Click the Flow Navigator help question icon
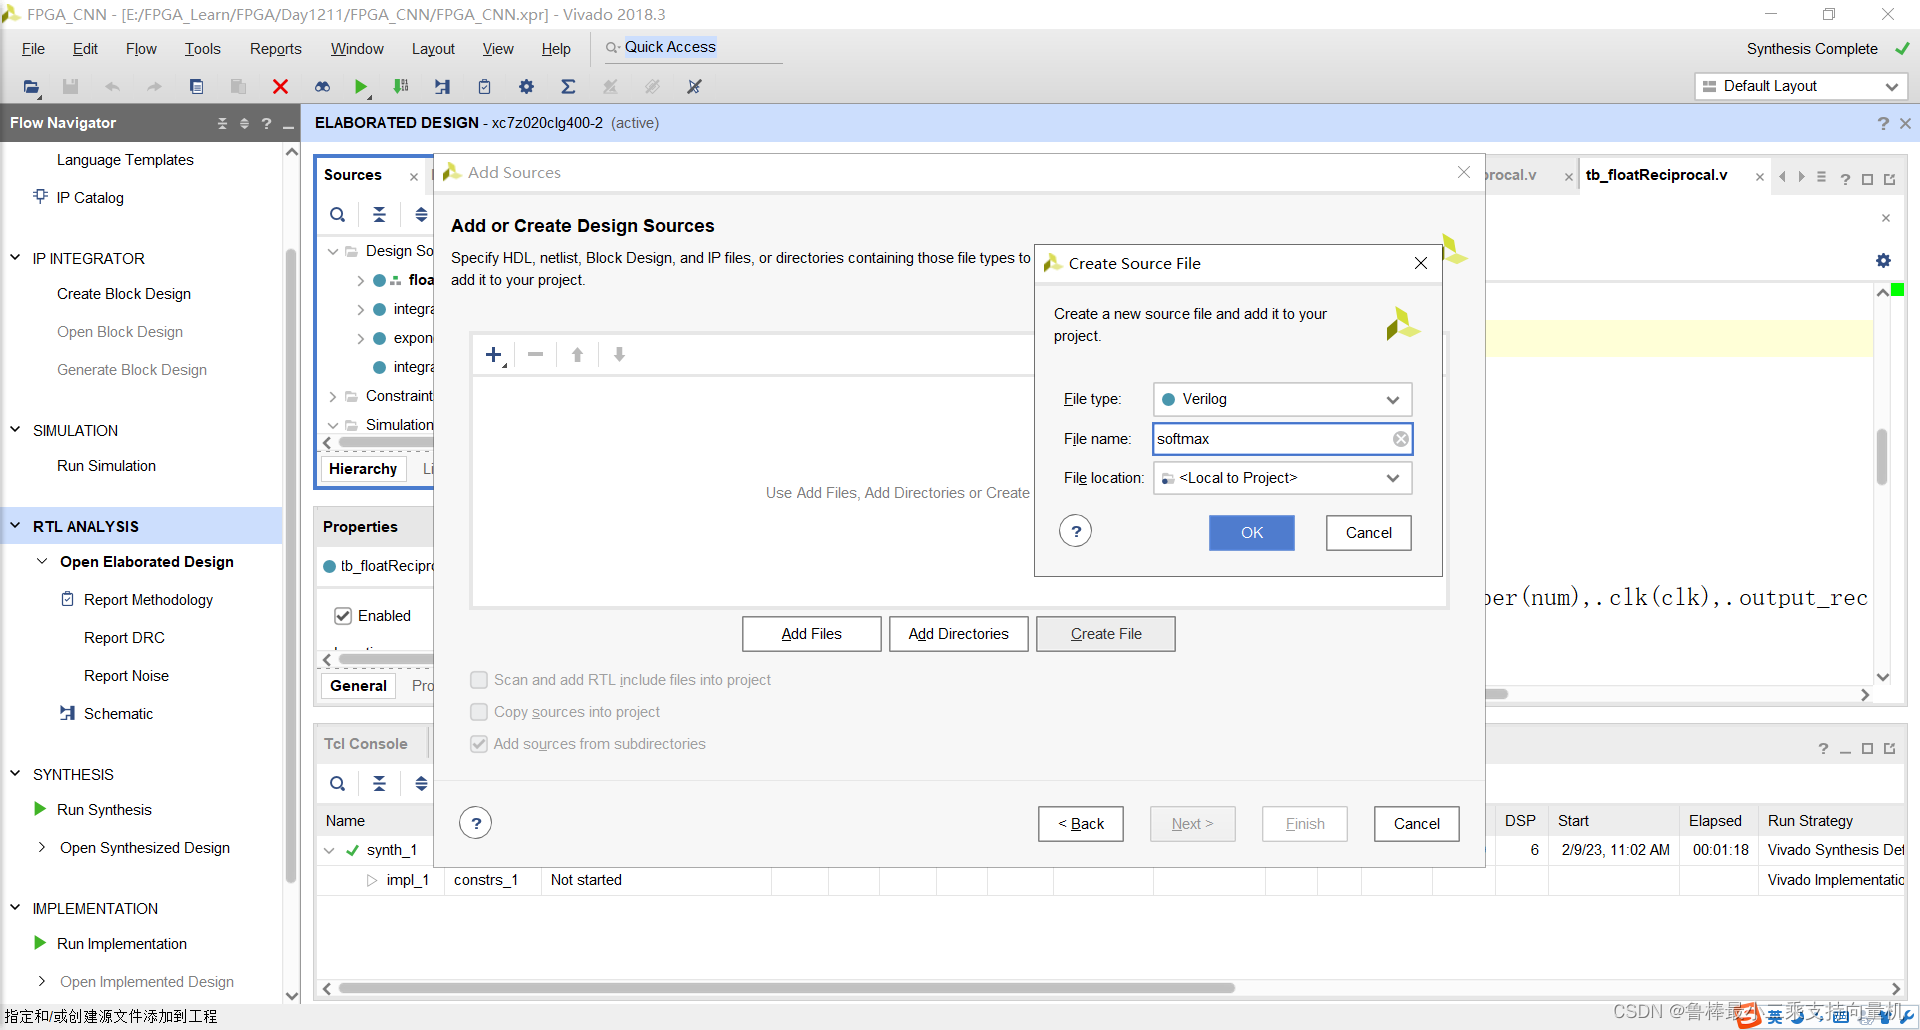Viewport: 1920px width, 1030px height. tap(266, 123)
